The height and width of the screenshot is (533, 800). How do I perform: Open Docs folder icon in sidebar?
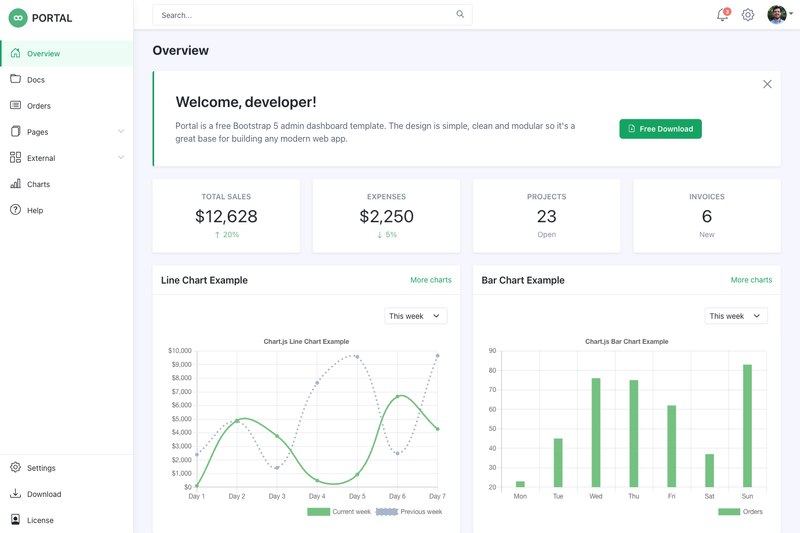[x=15, y=79]
